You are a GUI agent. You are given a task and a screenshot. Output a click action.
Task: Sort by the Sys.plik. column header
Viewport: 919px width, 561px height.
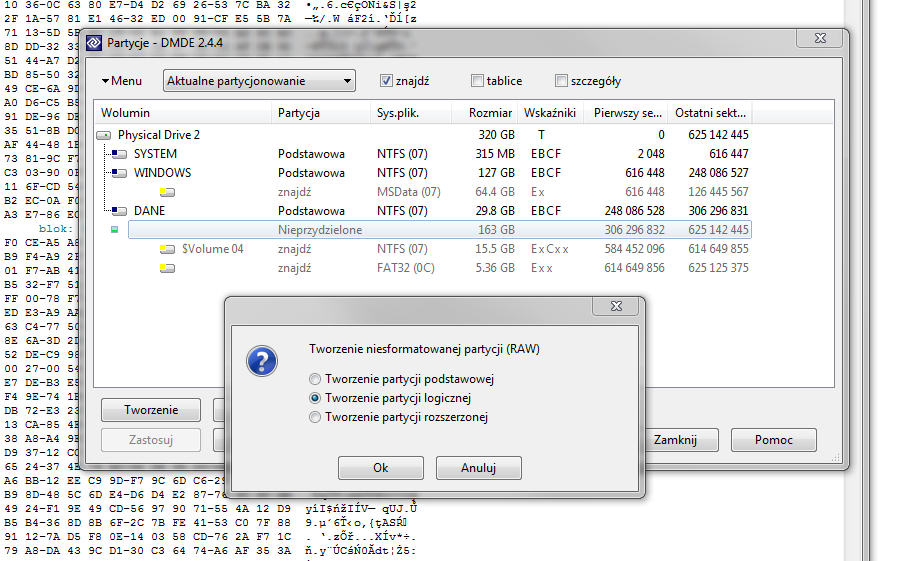(x=411, y=113)
